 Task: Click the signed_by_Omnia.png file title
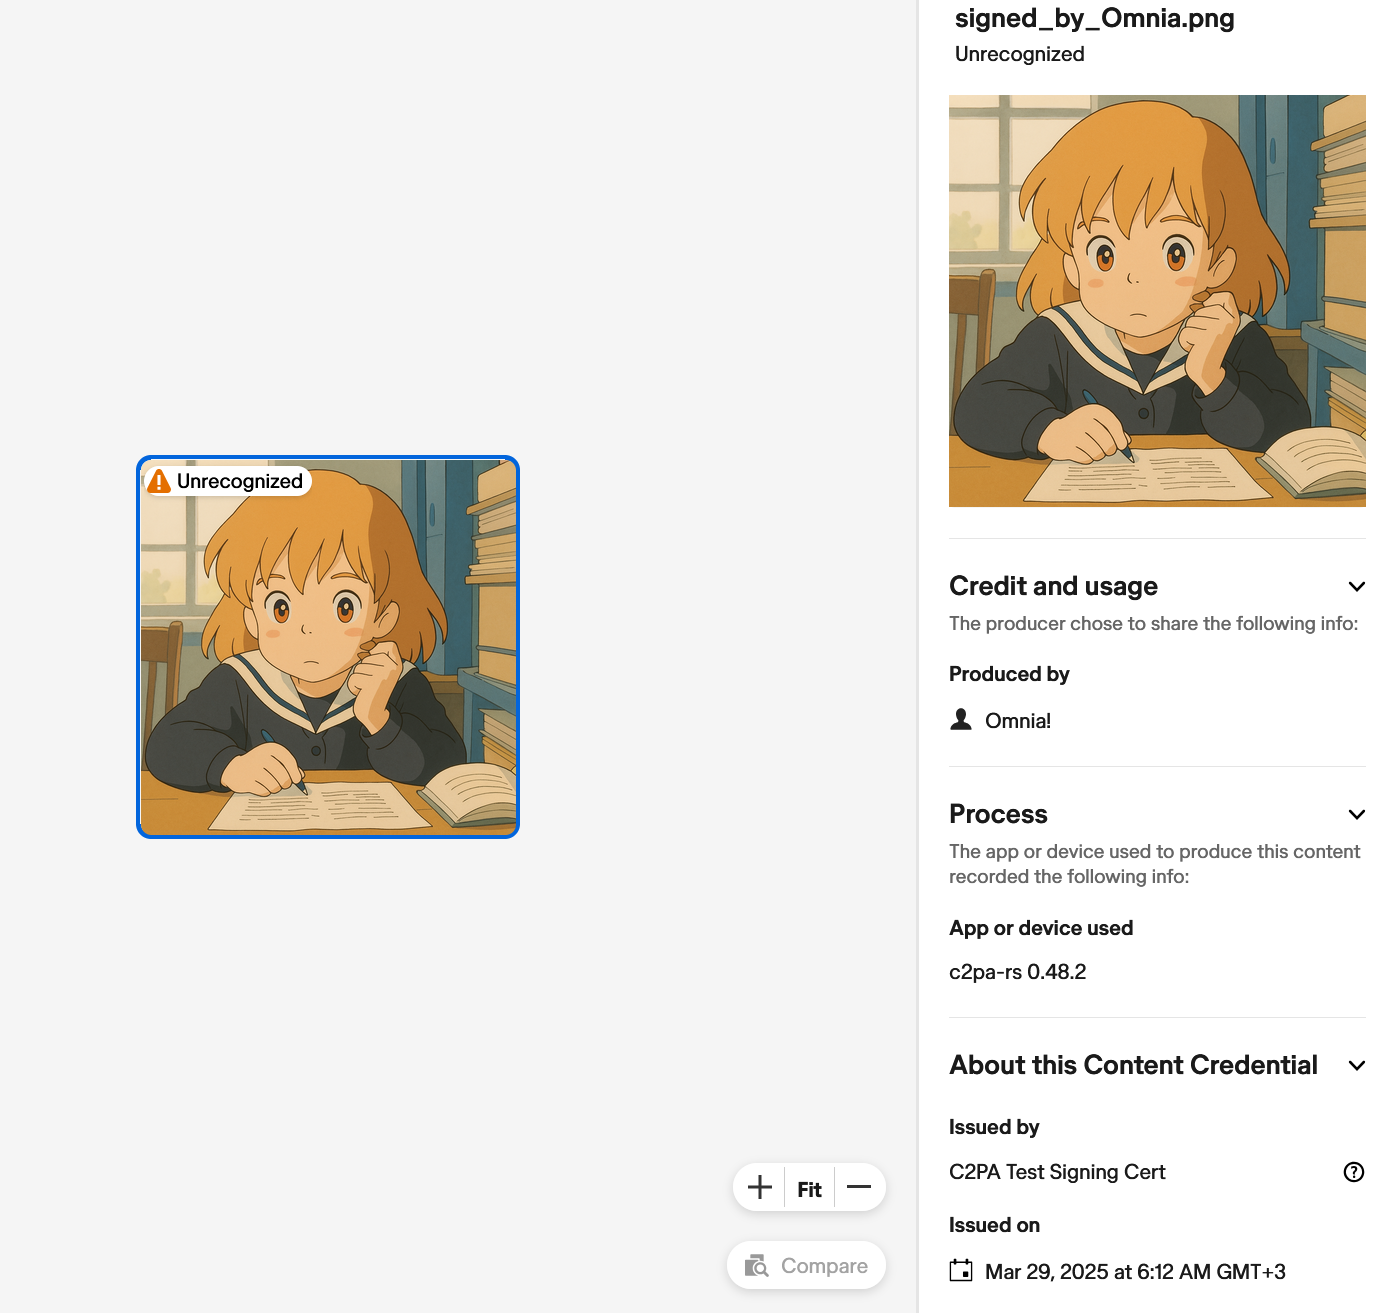tap(1095, 19)
